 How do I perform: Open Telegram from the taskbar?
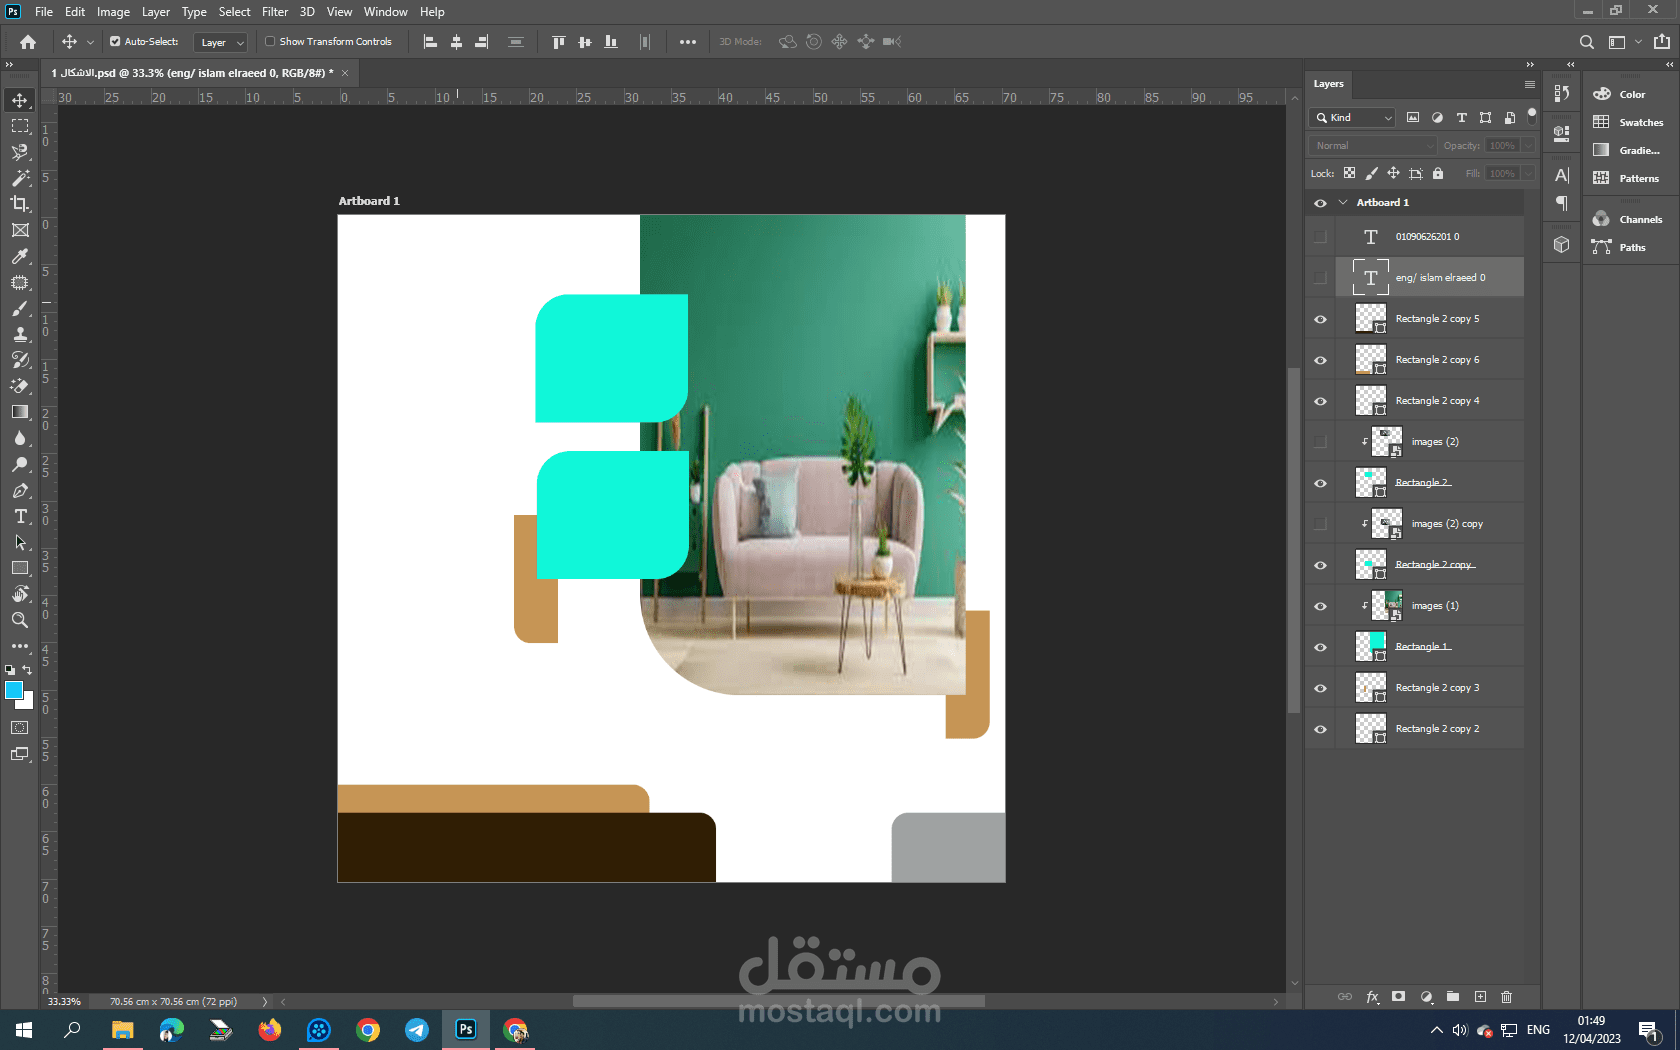pos(417,1030)
